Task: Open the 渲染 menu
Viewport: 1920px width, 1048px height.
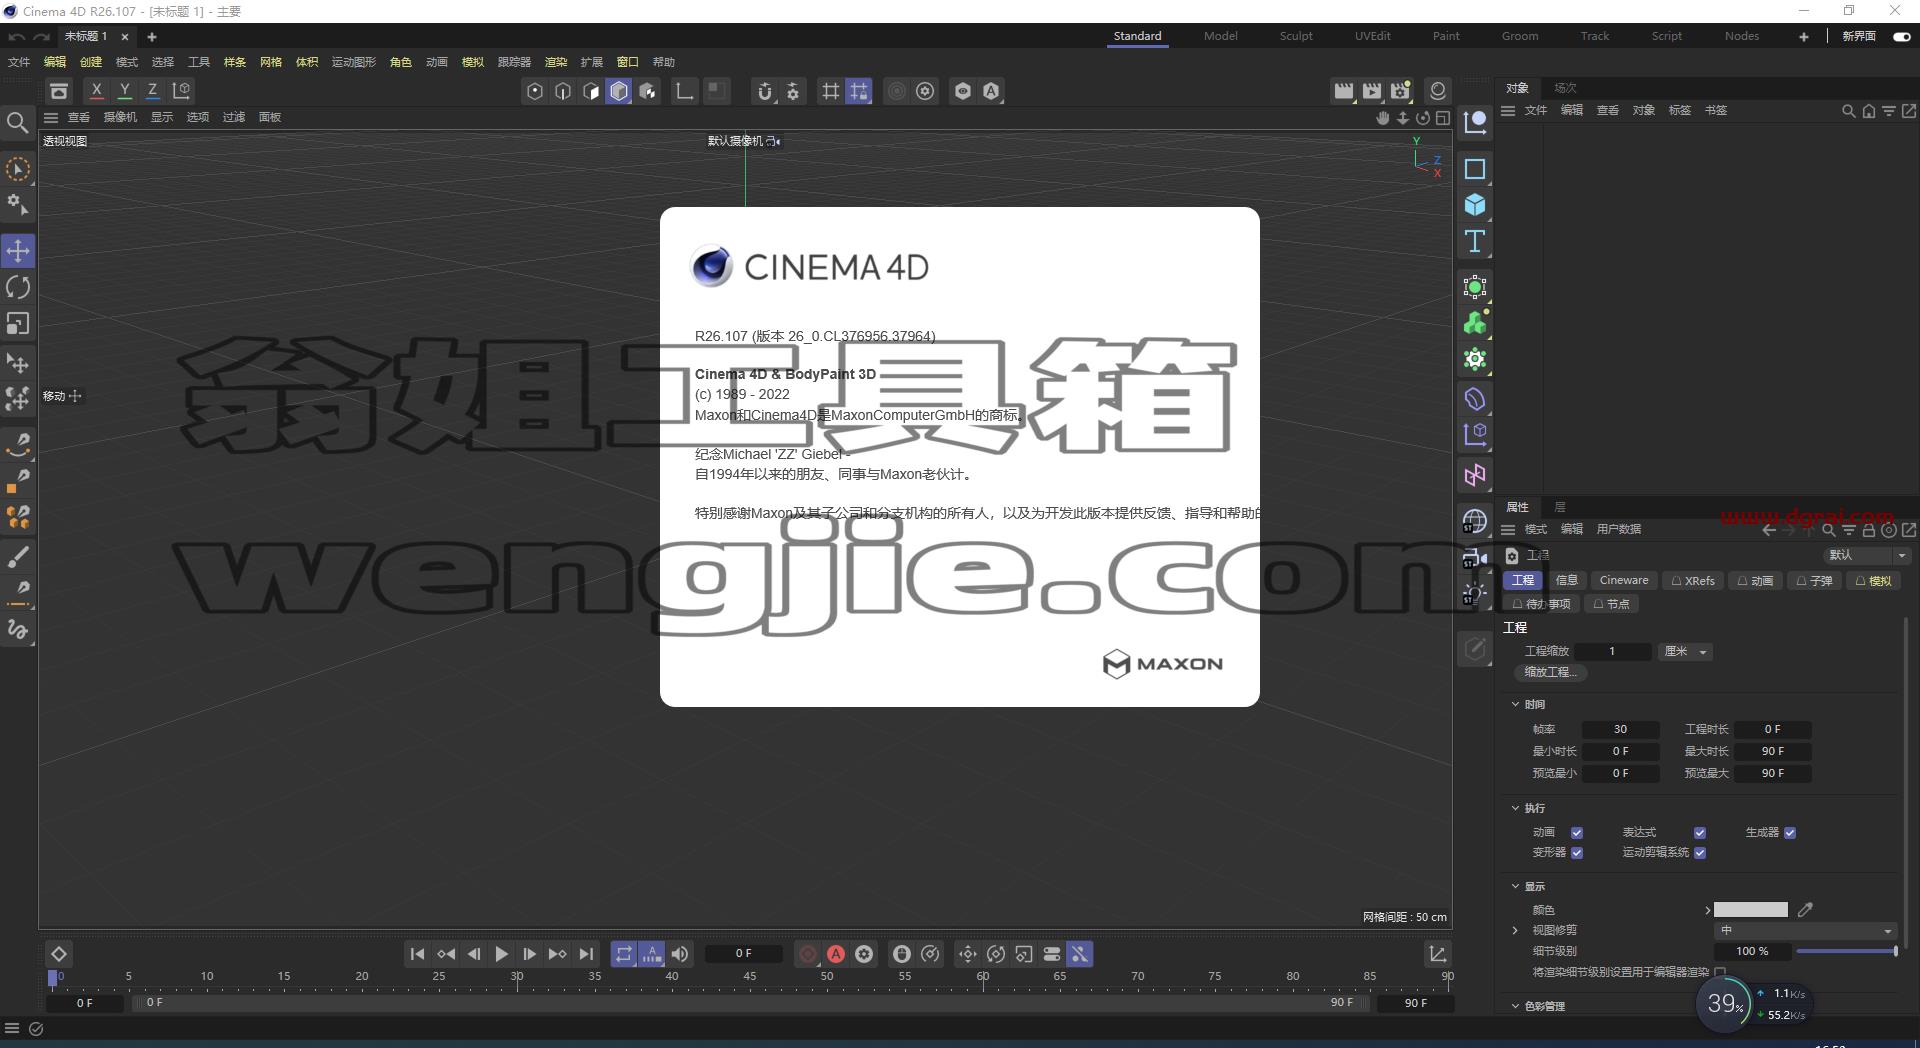Action: 555,62
